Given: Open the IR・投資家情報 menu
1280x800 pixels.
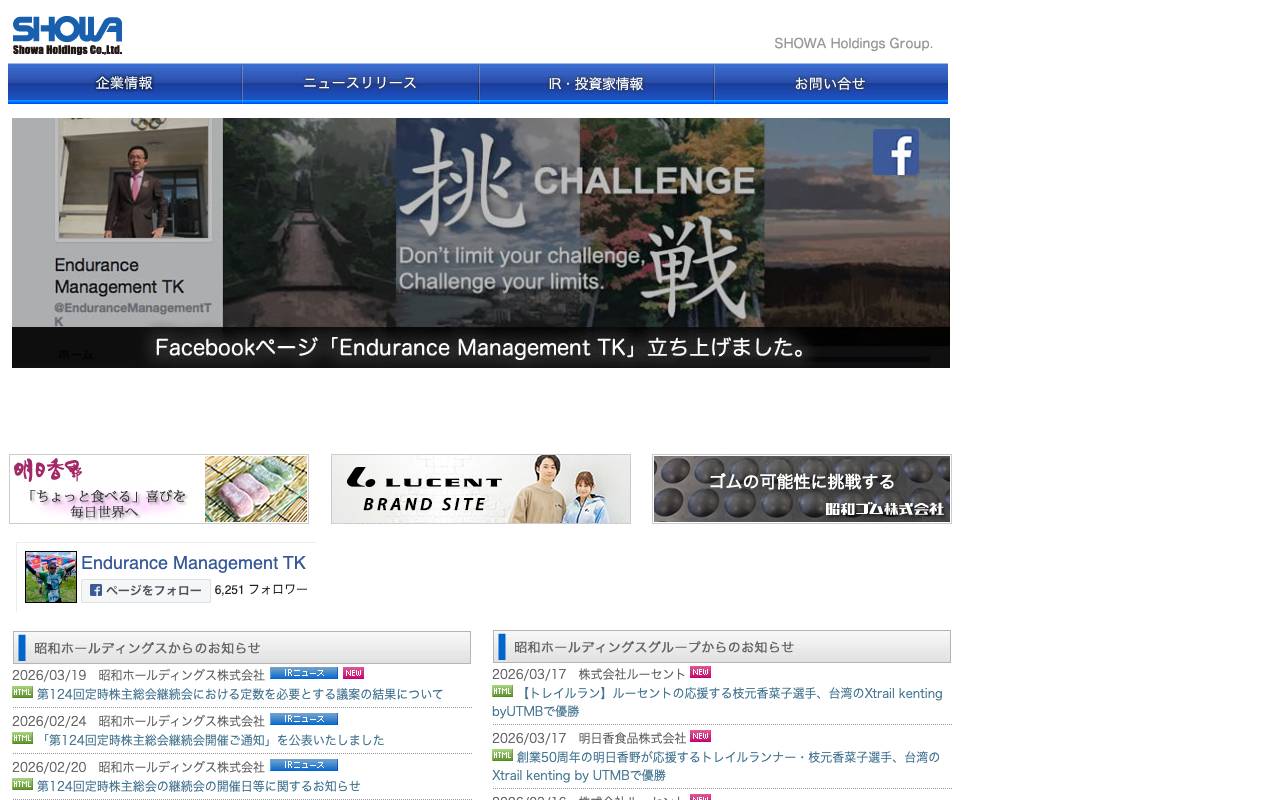Looking at the screenshot, I should click(596, 84).
